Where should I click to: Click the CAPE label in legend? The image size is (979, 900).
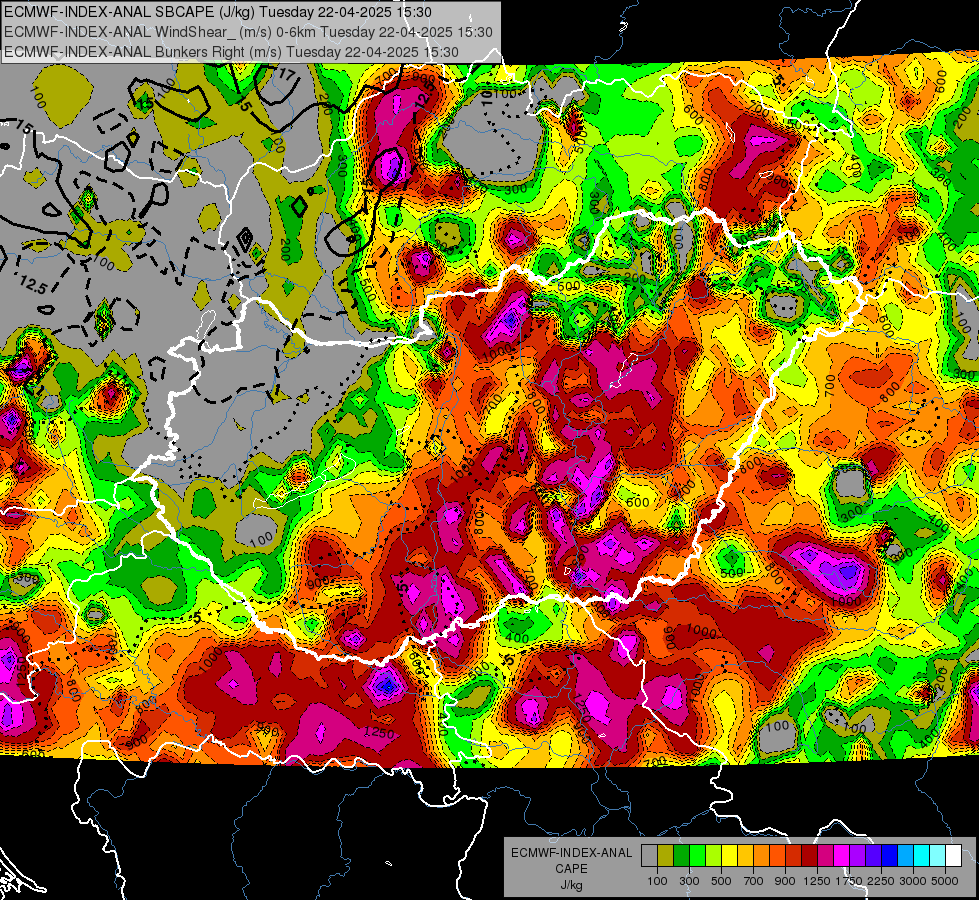click(x=571, y=869)
